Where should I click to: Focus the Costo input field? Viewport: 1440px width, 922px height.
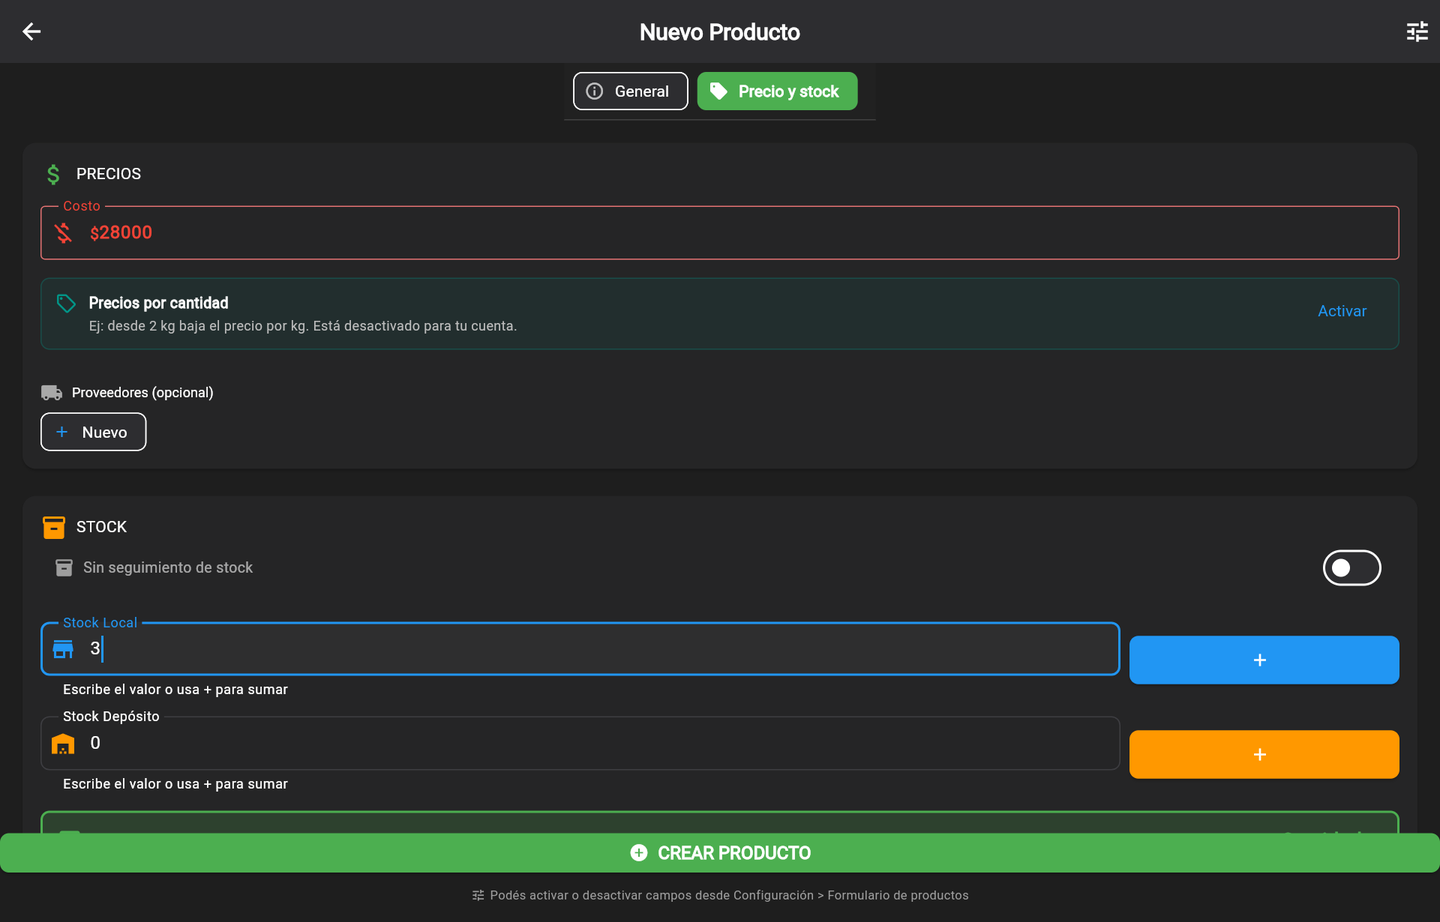[720, 233]
